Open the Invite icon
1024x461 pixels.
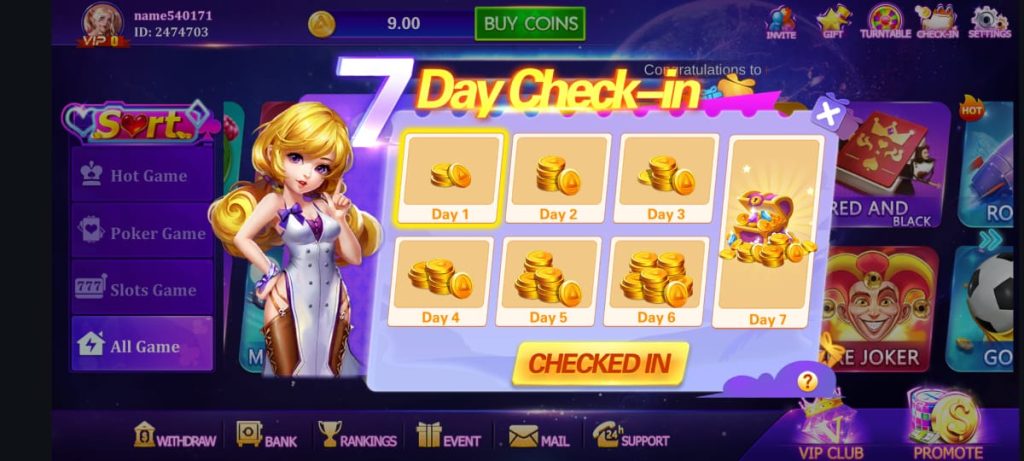tap(781, 23)
